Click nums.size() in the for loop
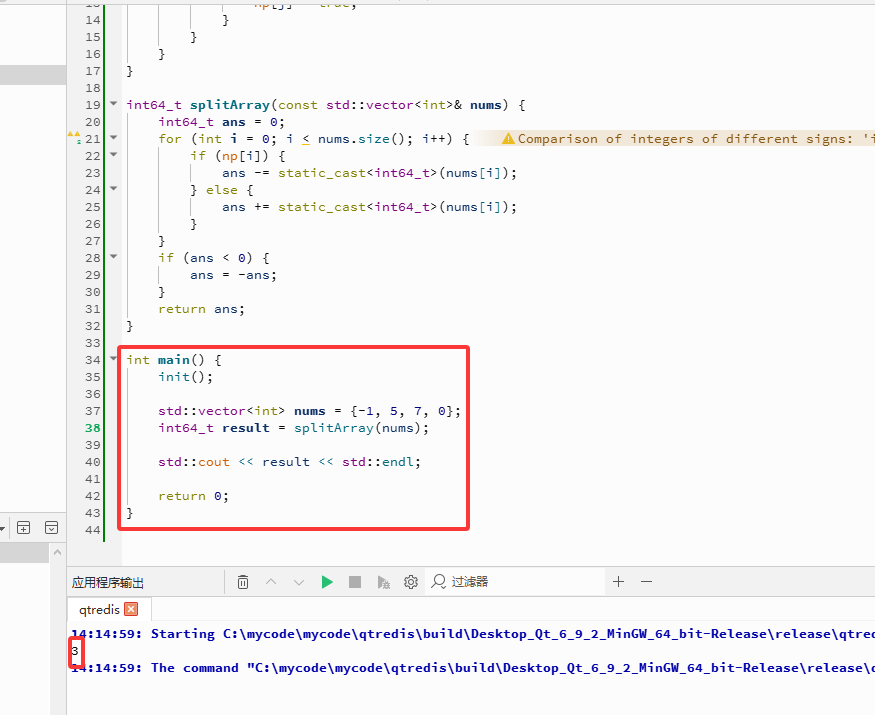 pos(365,139)
